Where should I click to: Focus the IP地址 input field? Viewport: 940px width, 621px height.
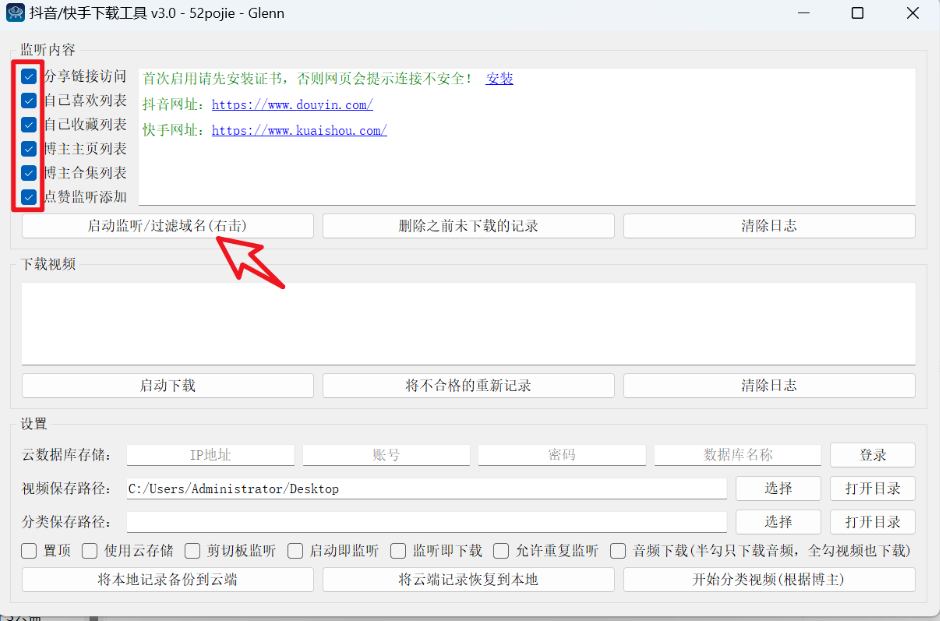[210, 455]
